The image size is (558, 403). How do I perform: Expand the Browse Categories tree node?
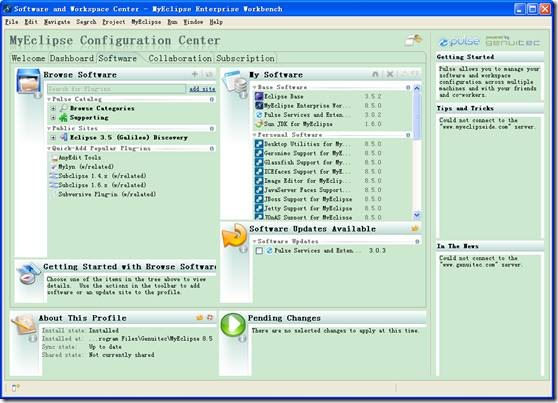pyautogui.click(x=53, y=108)
